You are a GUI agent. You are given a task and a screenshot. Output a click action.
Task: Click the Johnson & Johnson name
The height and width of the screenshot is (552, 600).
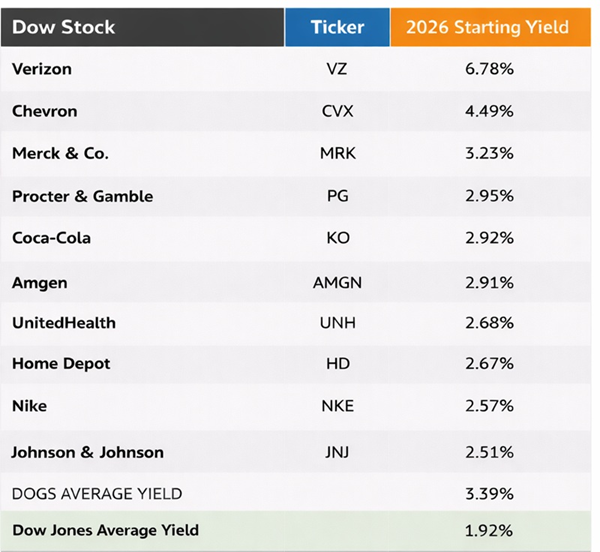[87, 452]
